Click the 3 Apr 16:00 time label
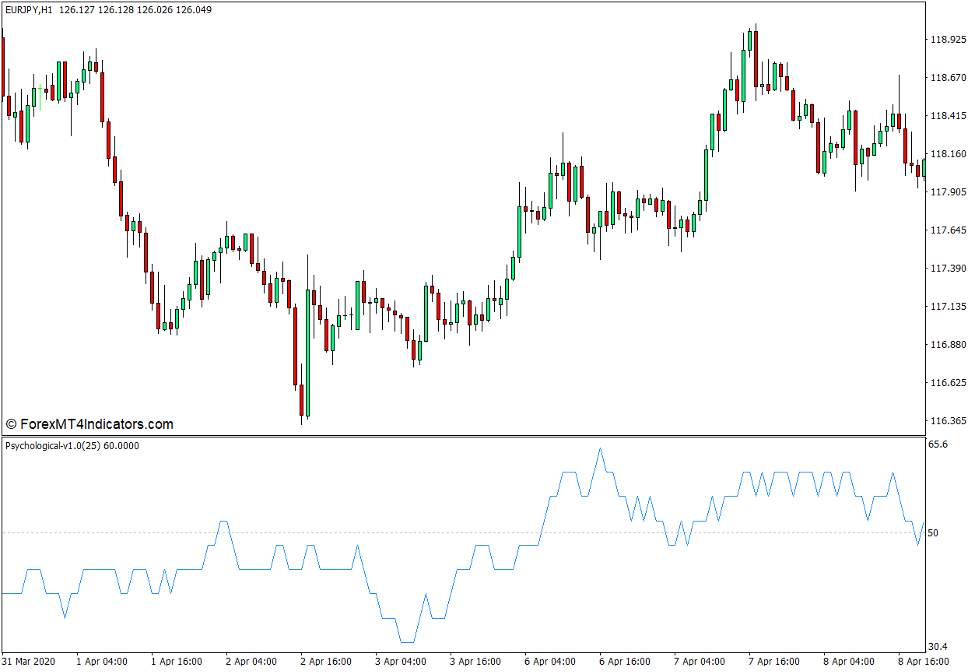This screenshot has width=977, height=672. (x=477, y=661)
